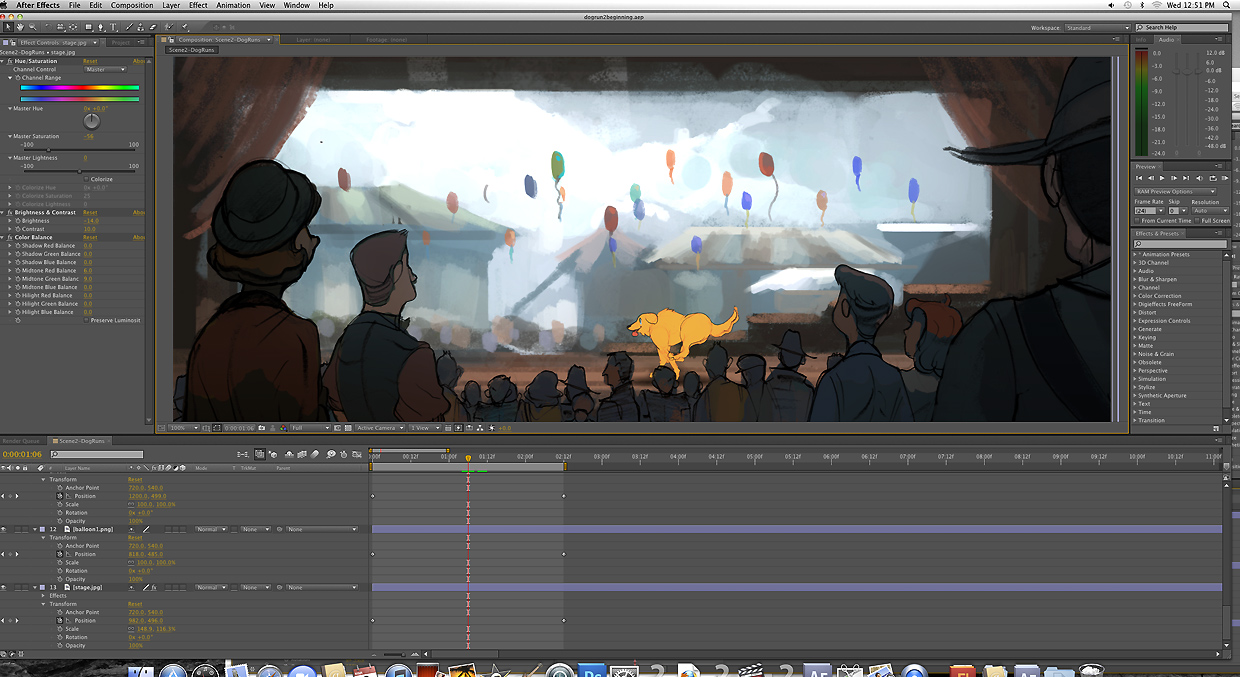This screenshot has width=1240, height=677.
Task: Hide the balloon1.png layer eye
Action: coord(3,529)
